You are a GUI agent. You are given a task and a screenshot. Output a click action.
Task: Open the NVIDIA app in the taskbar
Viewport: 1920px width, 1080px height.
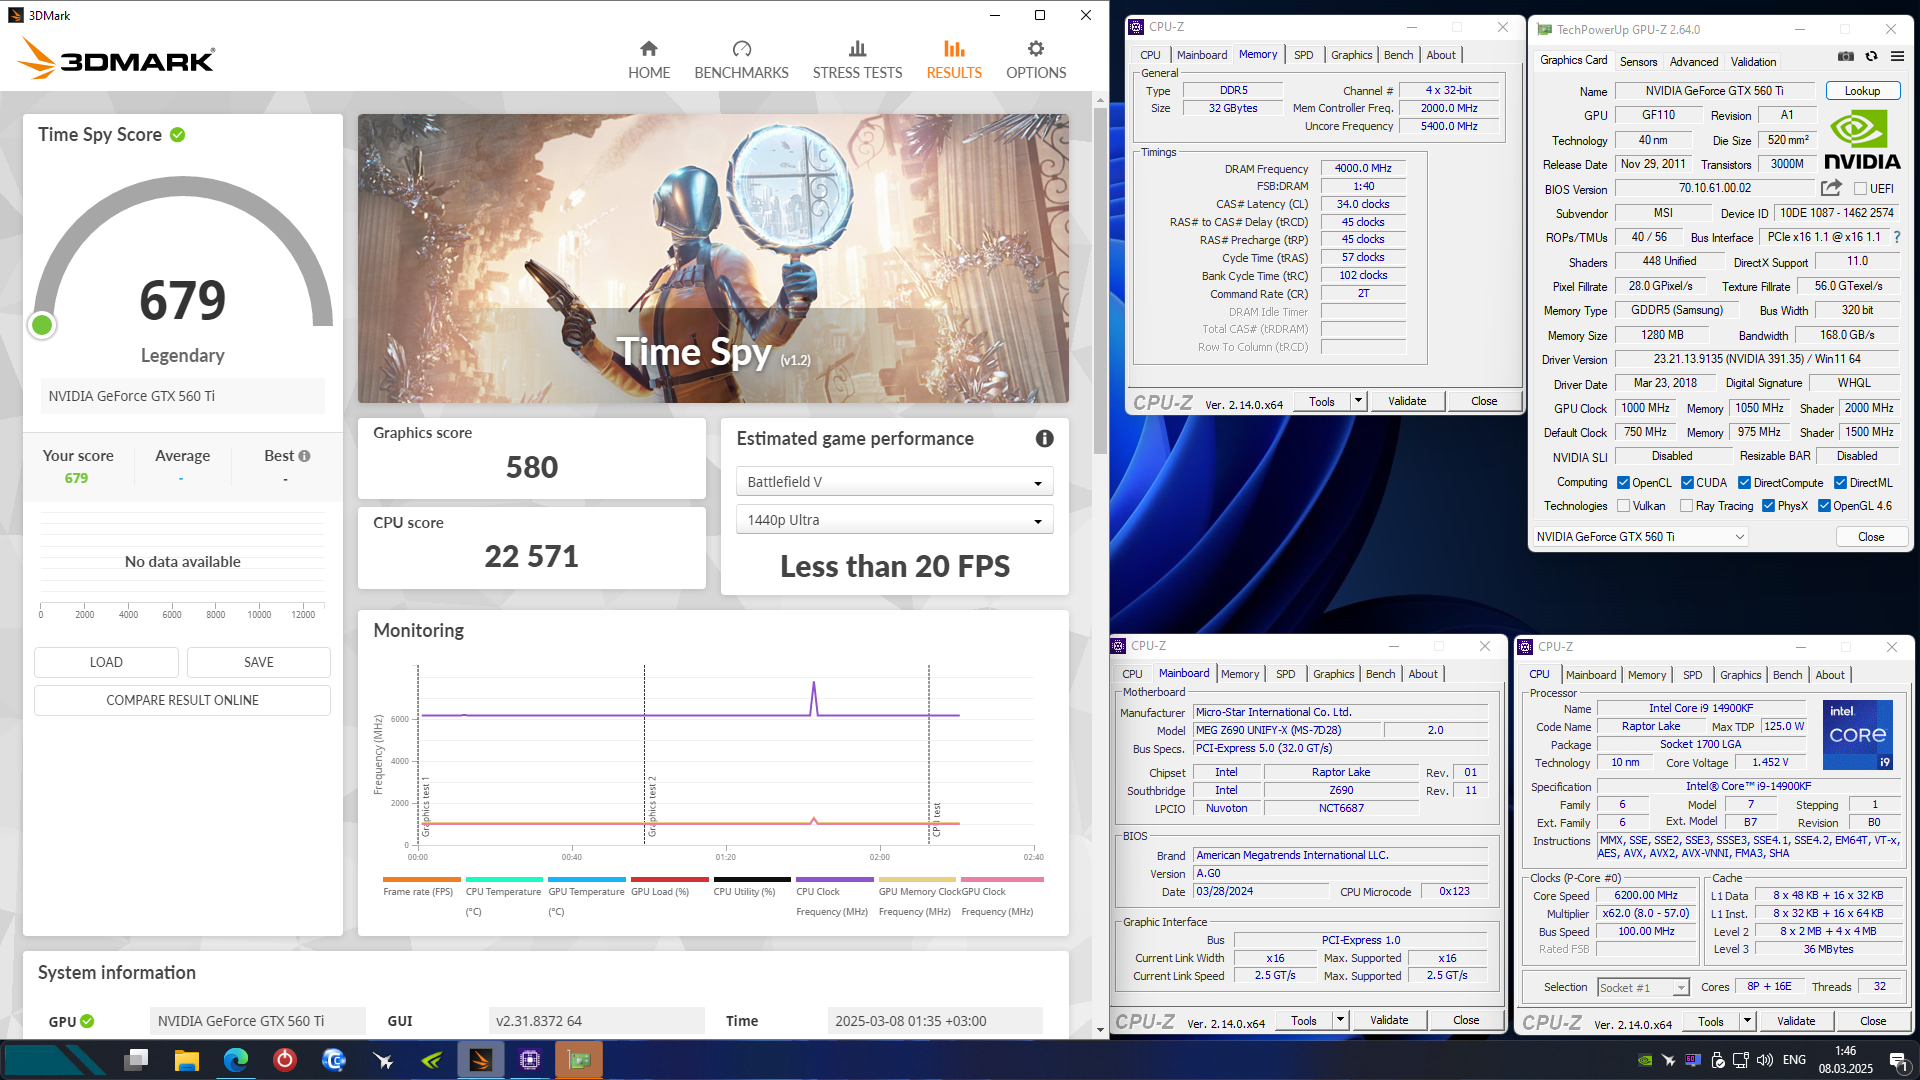click(432, 1060)
